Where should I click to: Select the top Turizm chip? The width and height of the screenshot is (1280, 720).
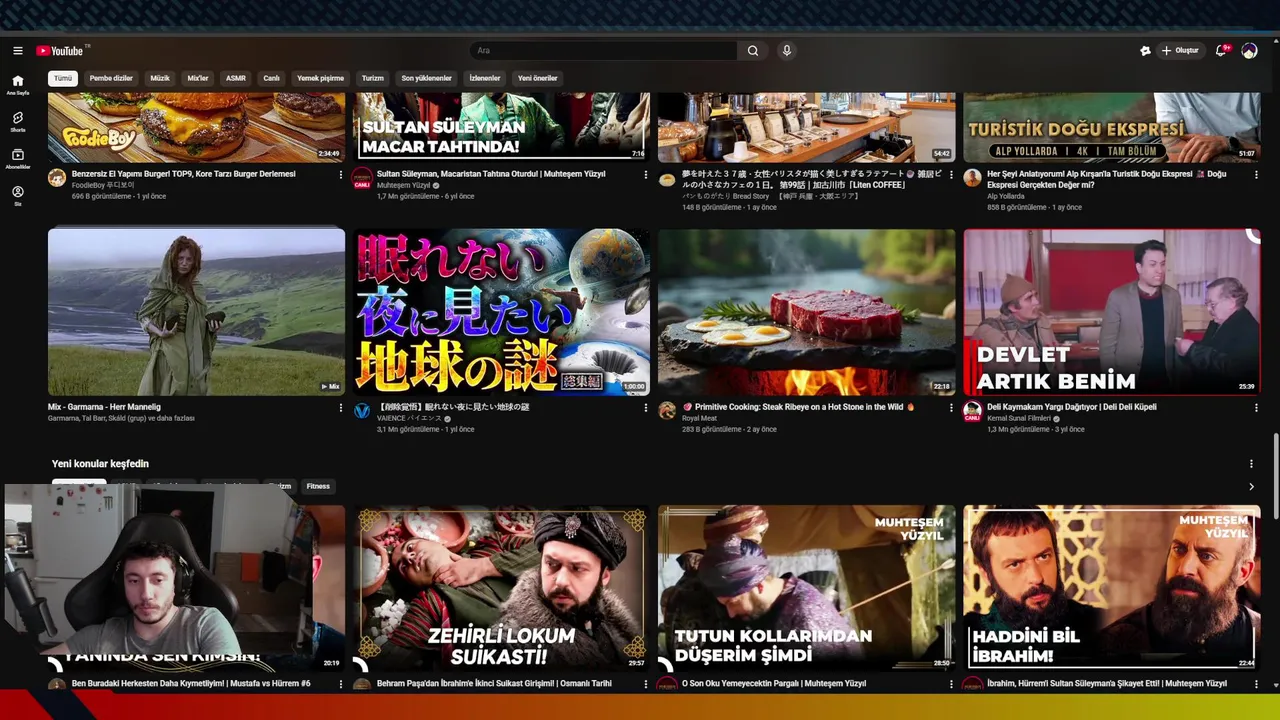[373, 78]
